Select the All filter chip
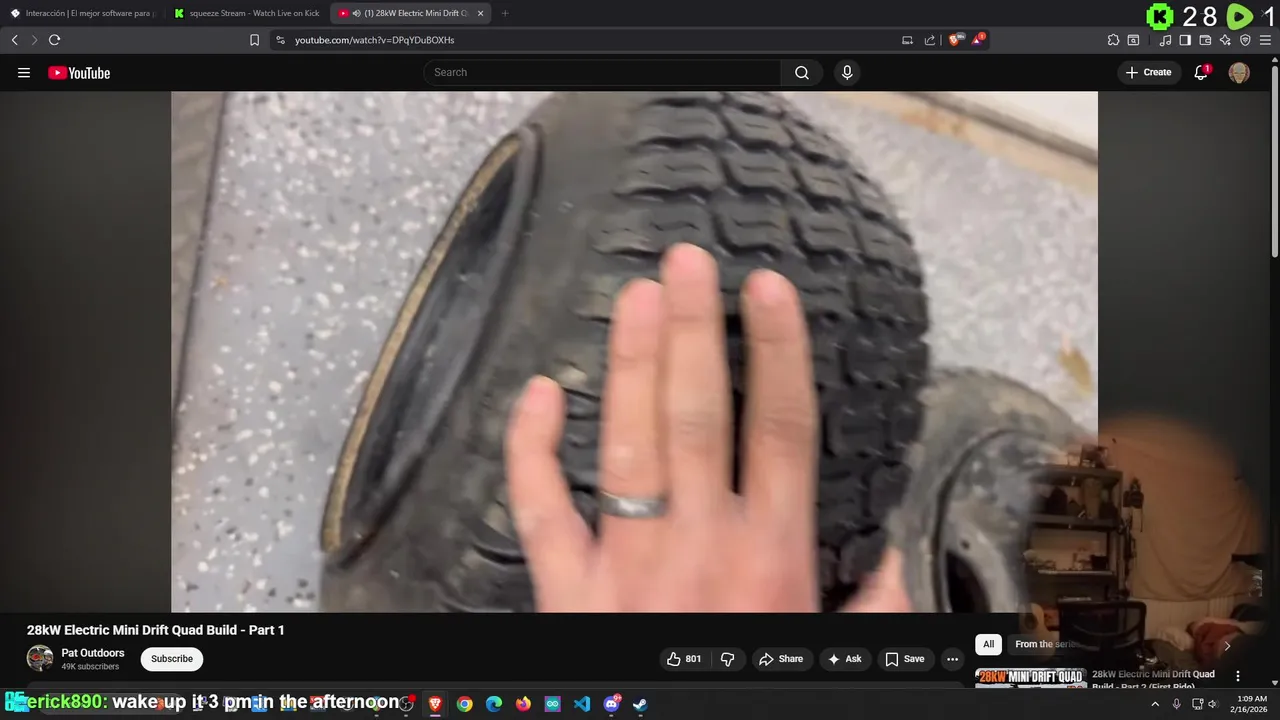The height and width of the screenshot is (720, 1280). click(988, 645)
